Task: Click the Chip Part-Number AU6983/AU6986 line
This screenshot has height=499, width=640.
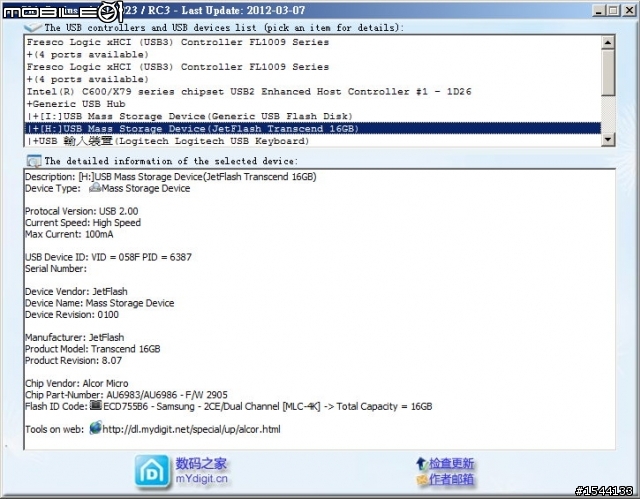Action: click(126, 395)
